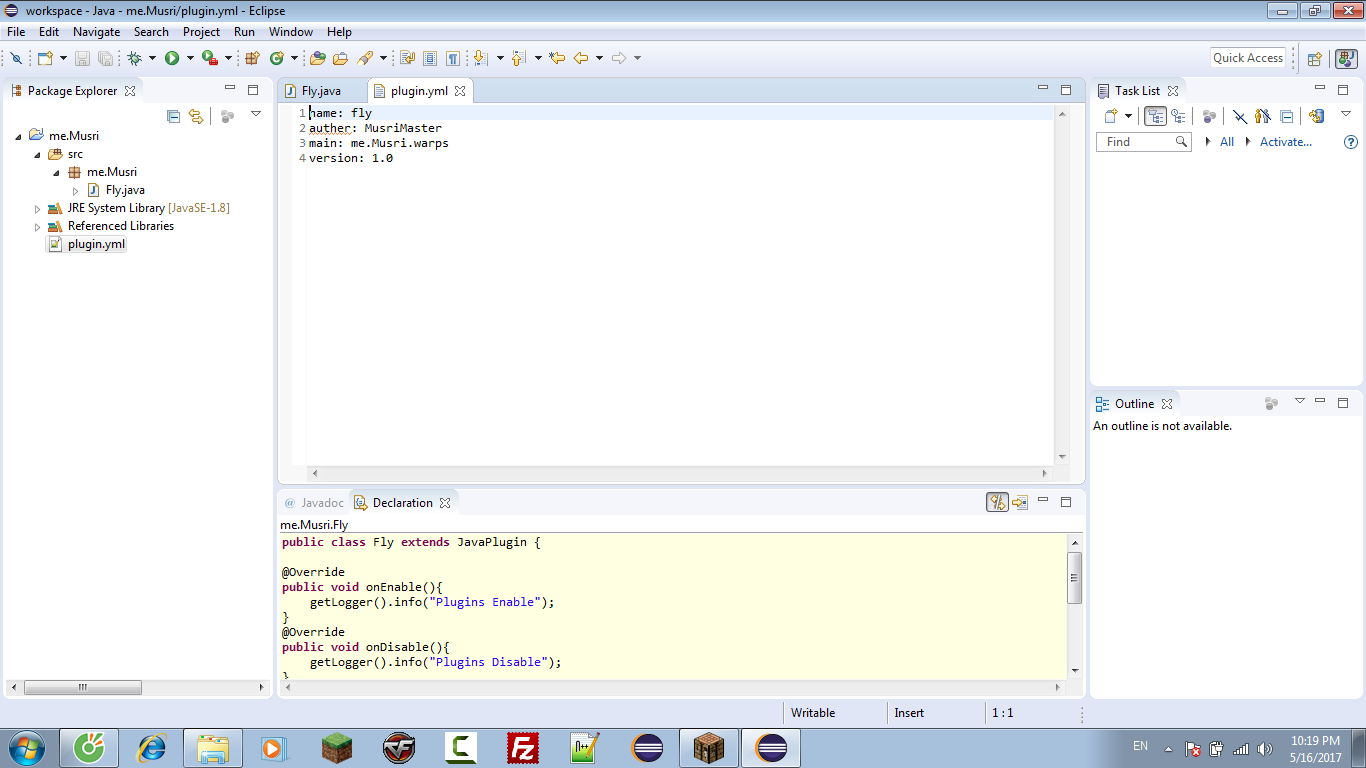Click the Activate... link in Task List
The height and width of the screenshot is (768, 1366).
pos(1285,142)
